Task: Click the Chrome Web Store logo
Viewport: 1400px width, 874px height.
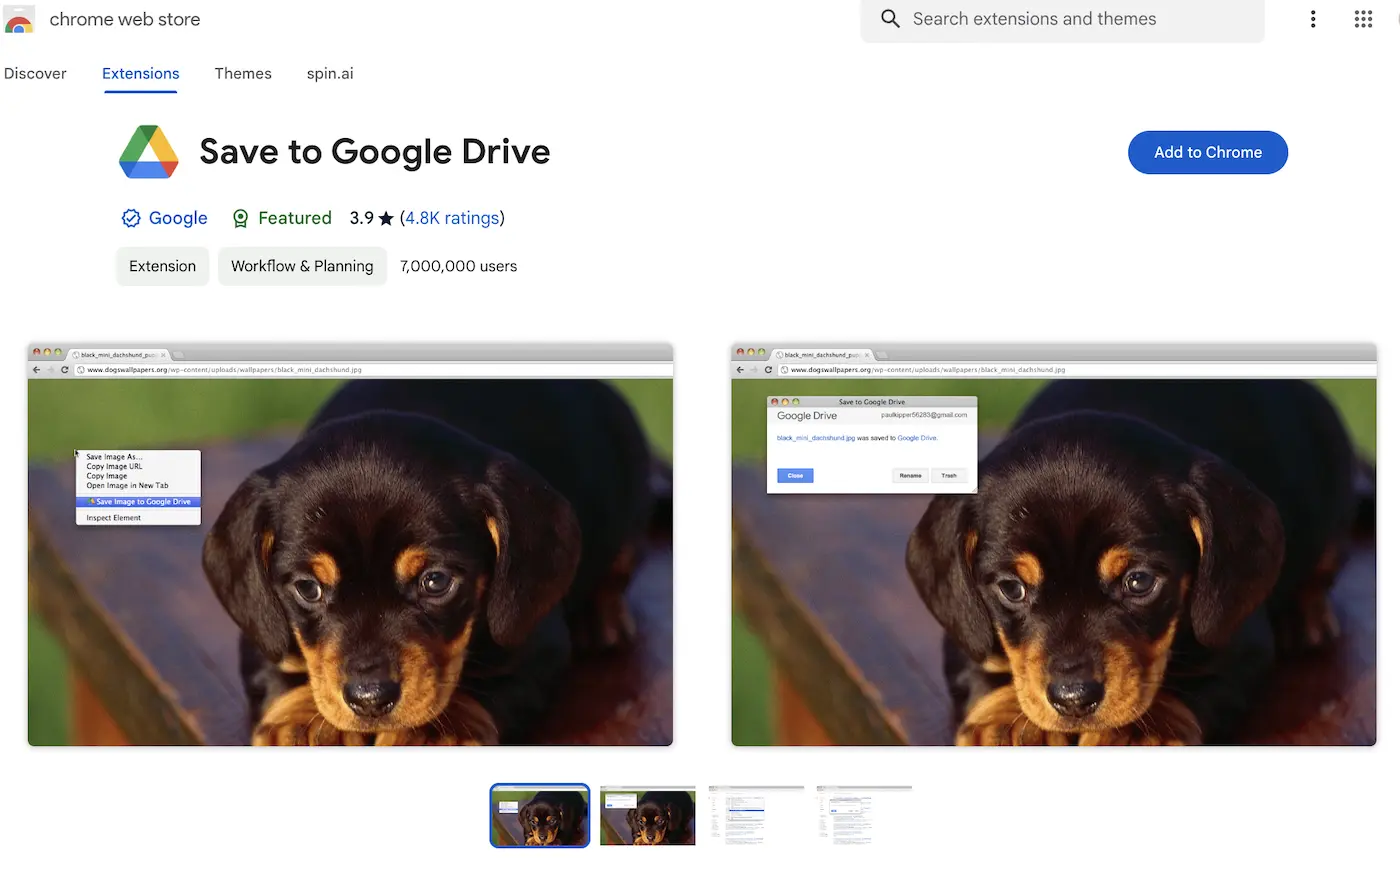Action: point(19,20)
